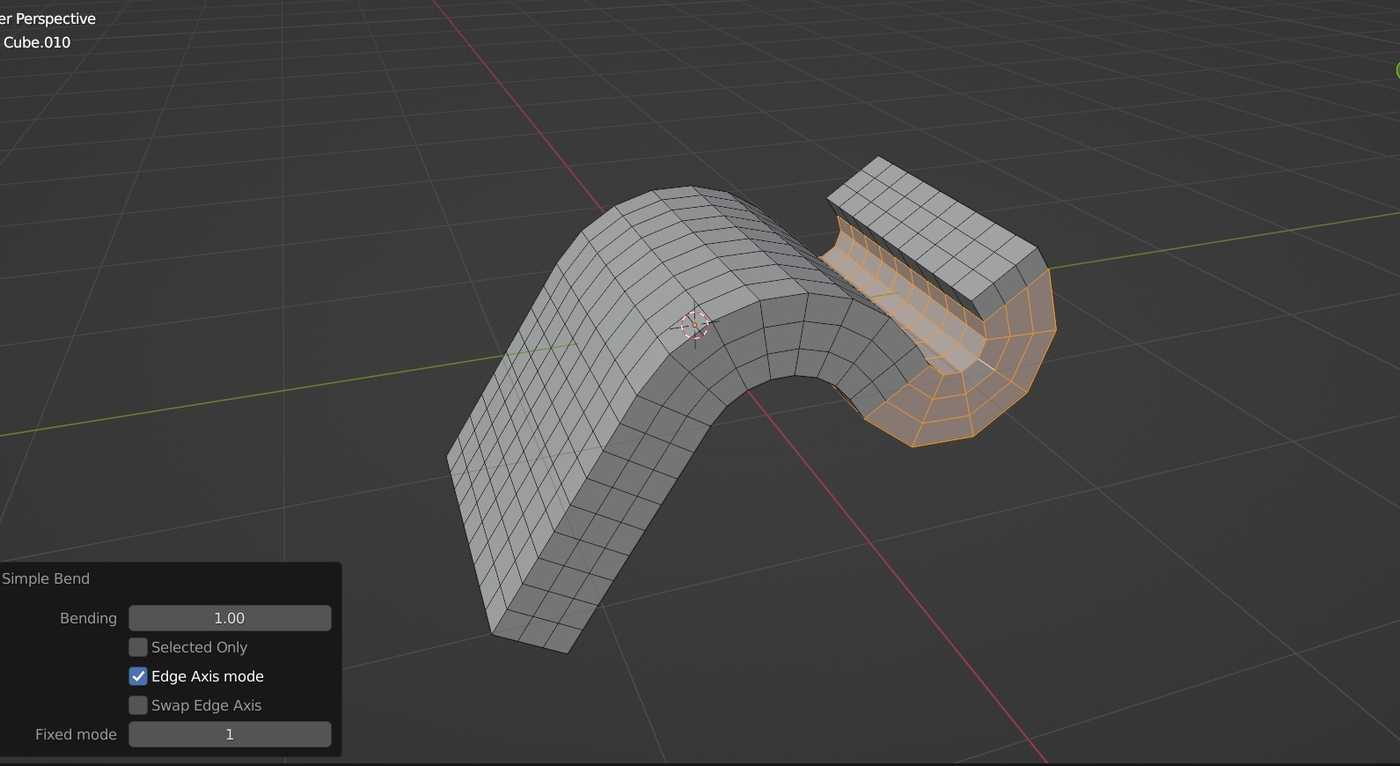Click the User Perspective view label
Screen dimensions: 1400x766
tap(48, 18)
